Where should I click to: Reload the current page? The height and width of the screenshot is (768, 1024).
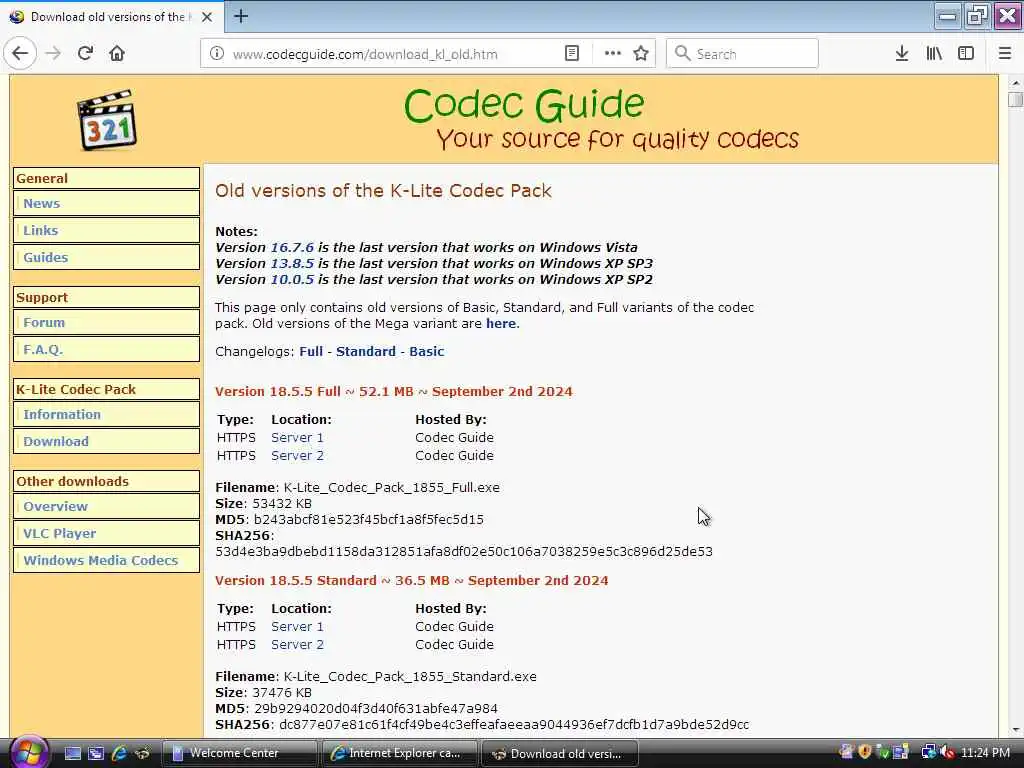tap(85, 54)
